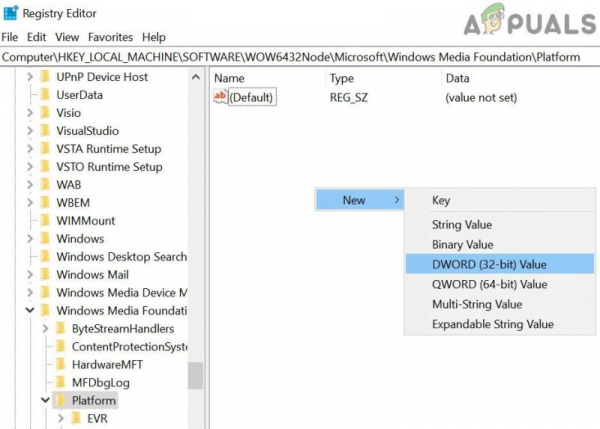This screenshot has height=429, width=600.
Task: Open the Help menu
Action: [154, 37]
